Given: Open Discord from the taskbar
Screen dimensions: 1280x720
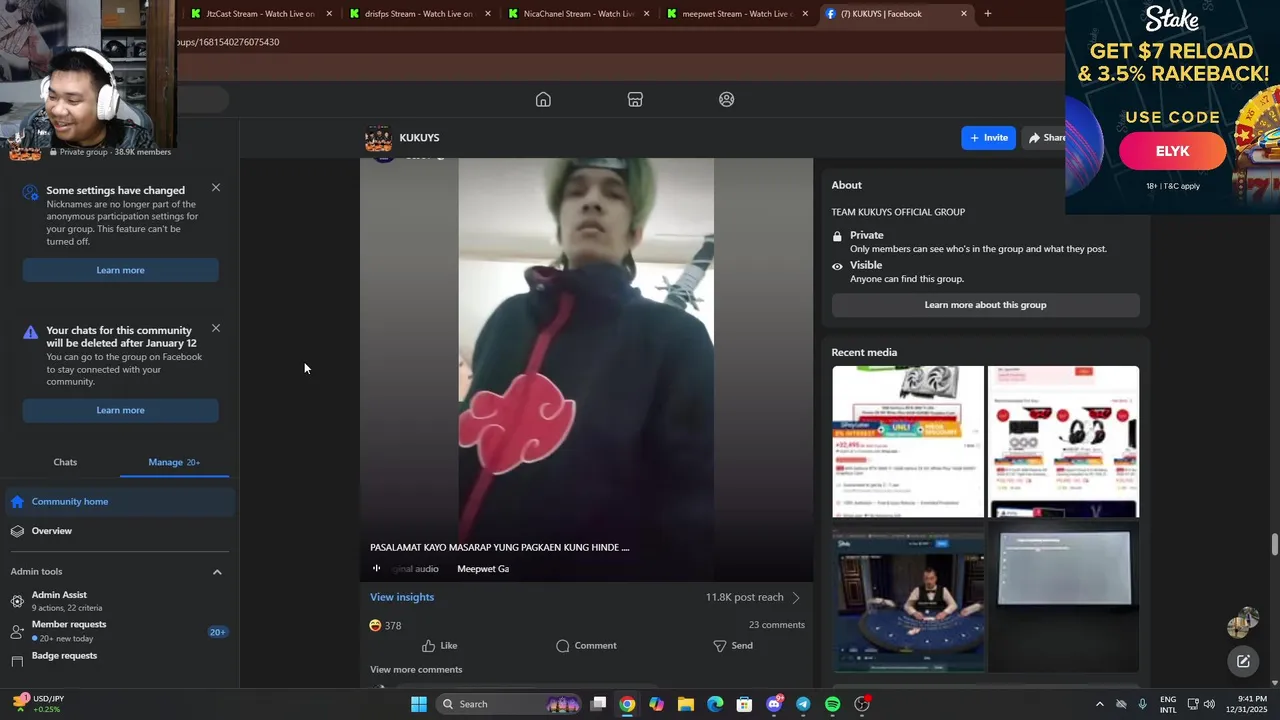Looking at the screenshot, I should click(x=774, y=704).
